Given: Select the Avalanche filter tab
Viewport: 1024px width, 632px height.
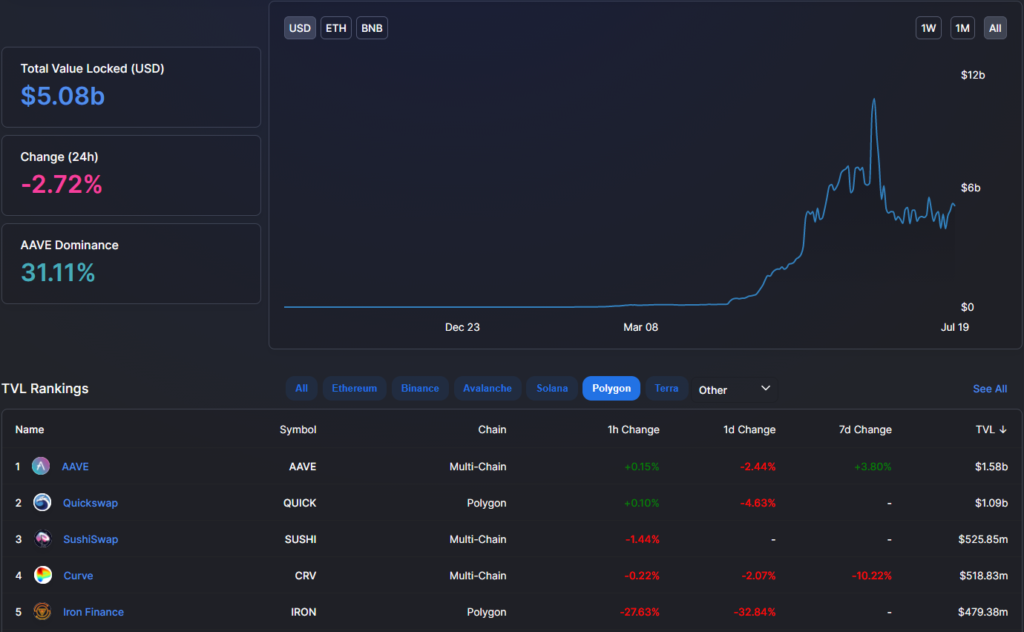Looking at the screenshot, I should click(x=487, y=388).
